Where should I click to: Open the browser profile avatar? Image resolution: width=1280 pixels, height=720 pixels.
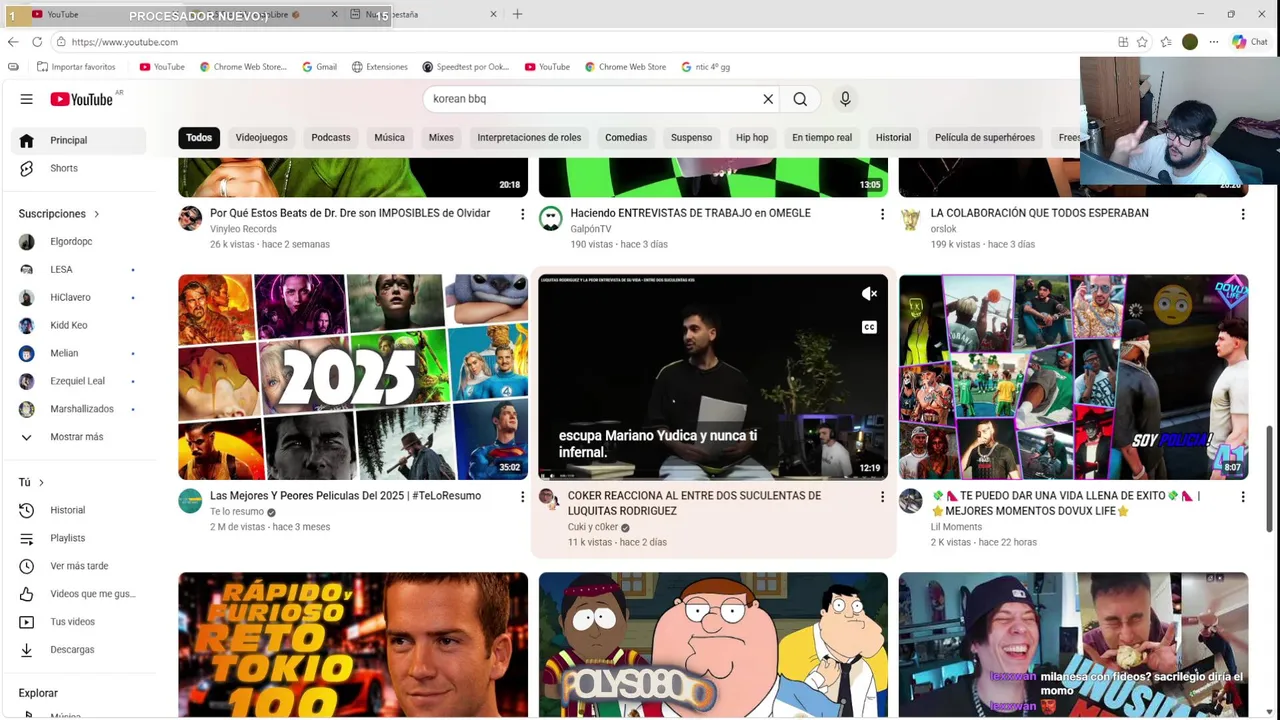pos(1190,42)
